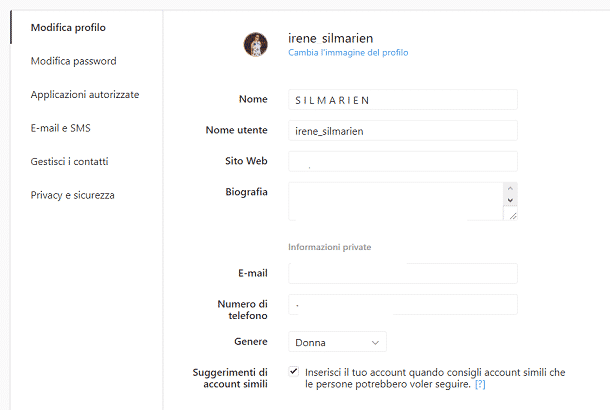
Task: Focus the Sito Web field
Action: coord(402,161)
